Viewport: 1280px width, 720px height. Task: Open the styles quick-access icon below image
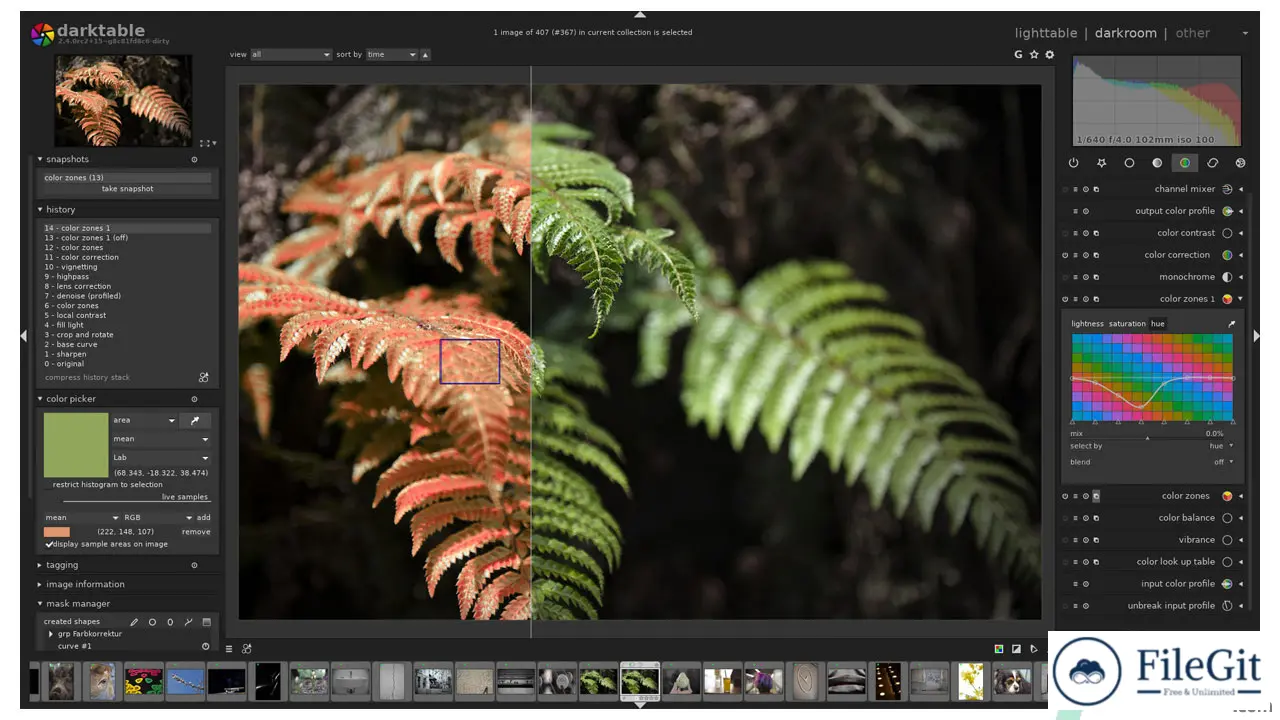[x=247, y=649]
